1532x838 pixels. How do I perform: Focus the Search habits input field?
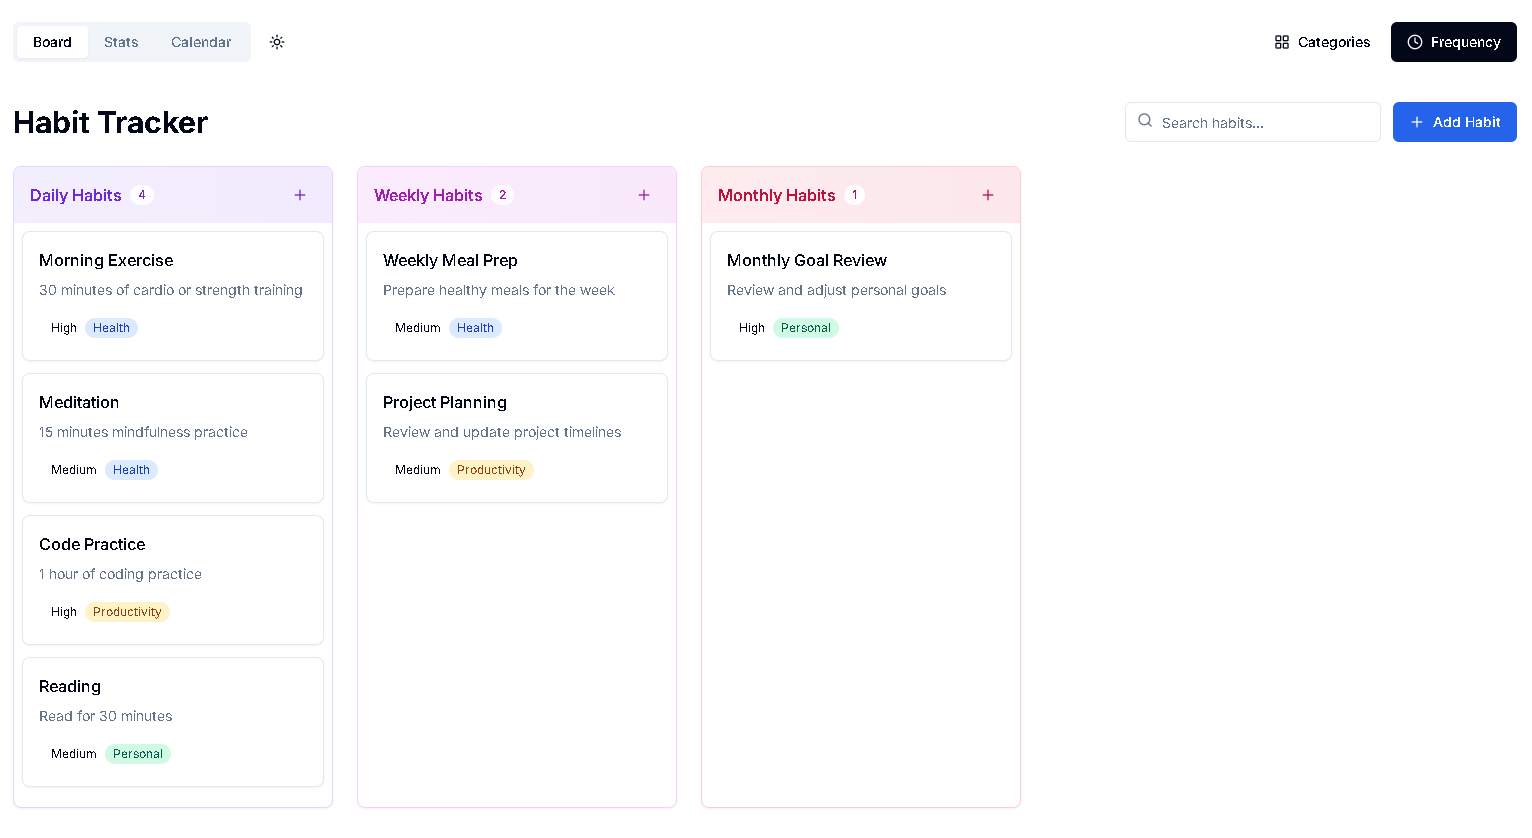pos(1265,123)
